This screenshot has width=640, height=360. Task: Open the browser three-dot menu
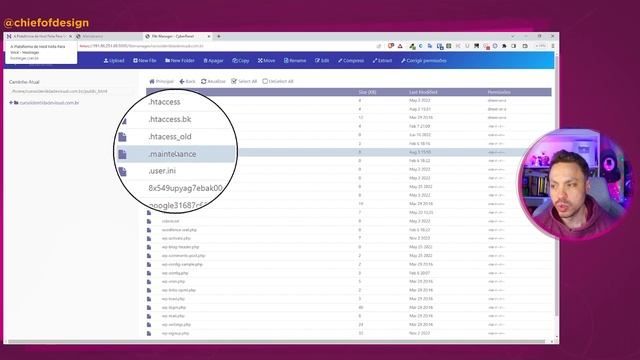[553, 46]
